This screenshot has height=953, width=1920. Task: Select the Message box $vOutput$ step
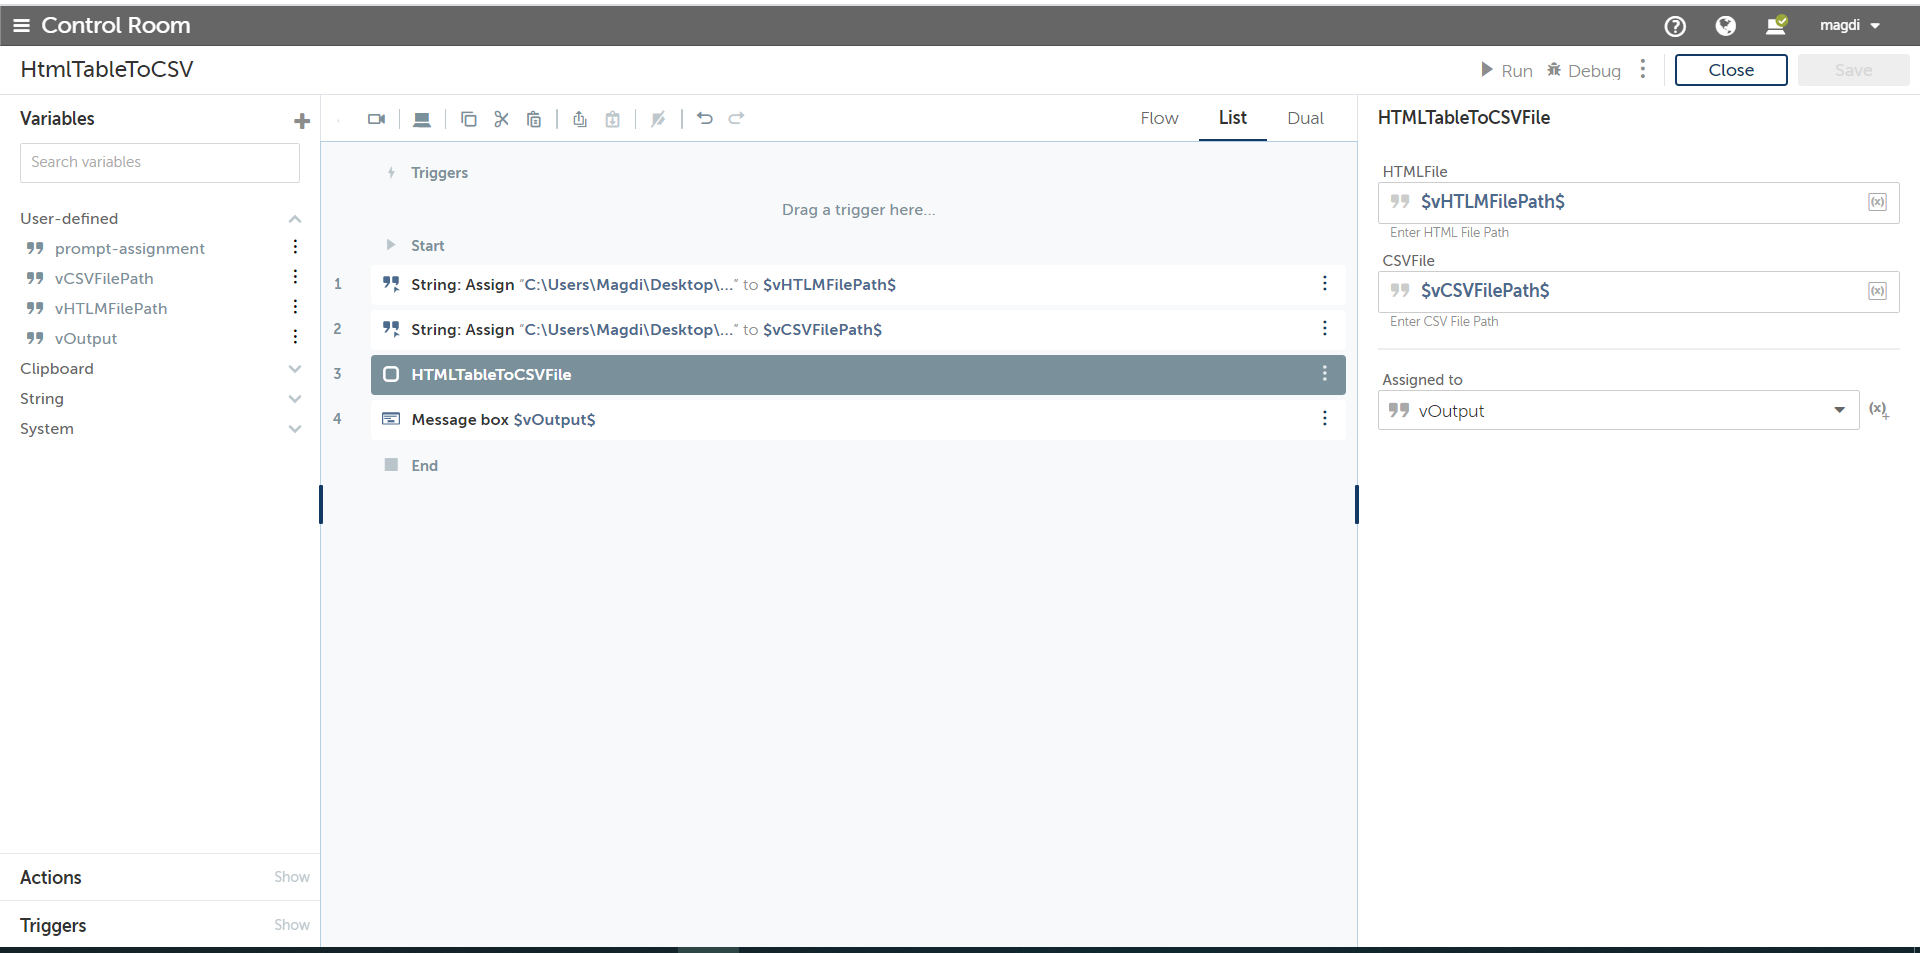(858, 420)
